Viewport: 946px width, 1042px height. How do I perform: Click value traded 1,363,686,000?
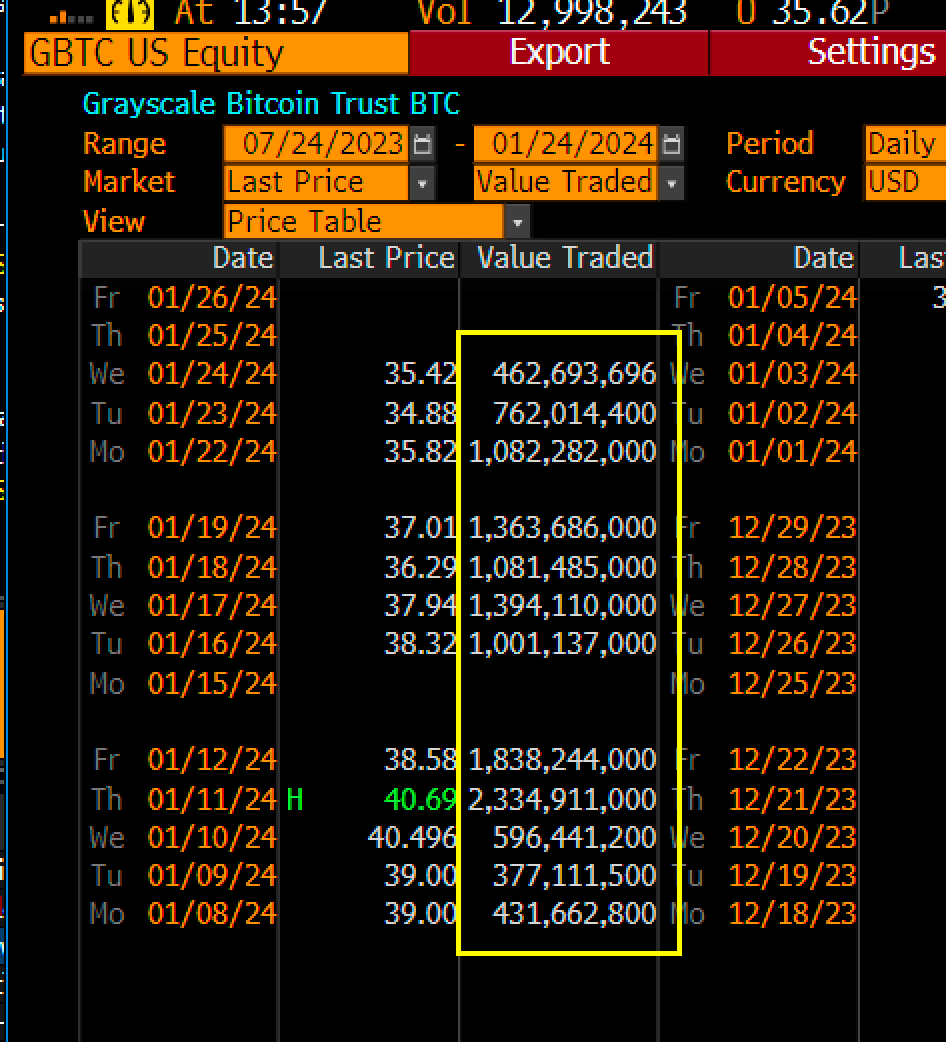(562, 528)
